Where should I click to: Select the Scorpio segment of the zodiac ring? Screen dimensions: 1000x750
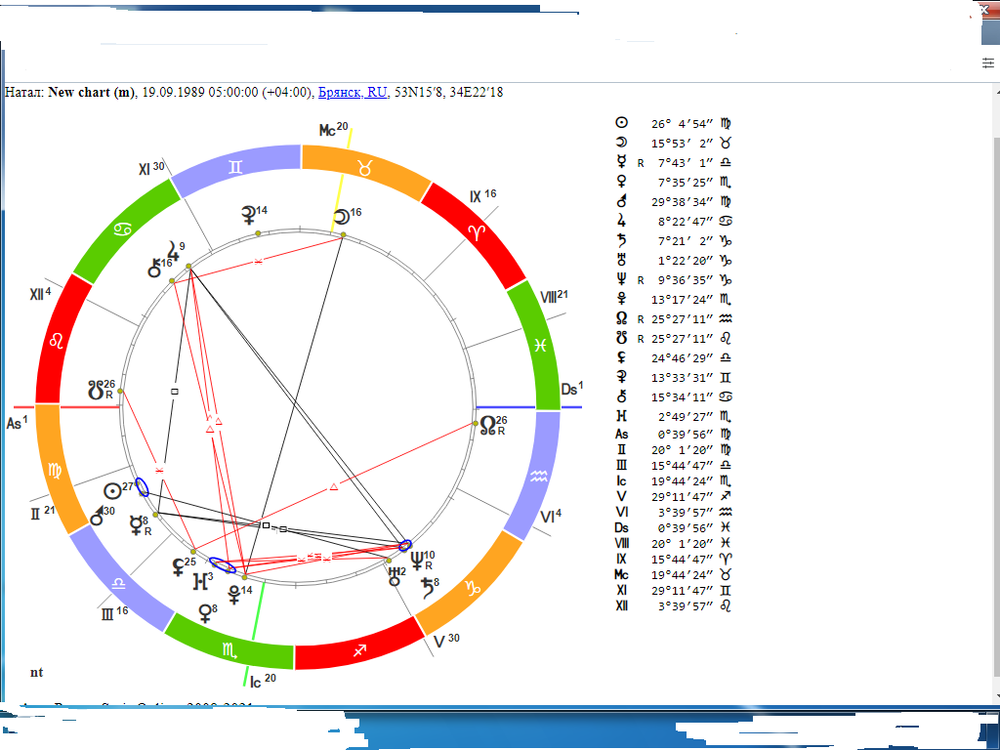230,651
